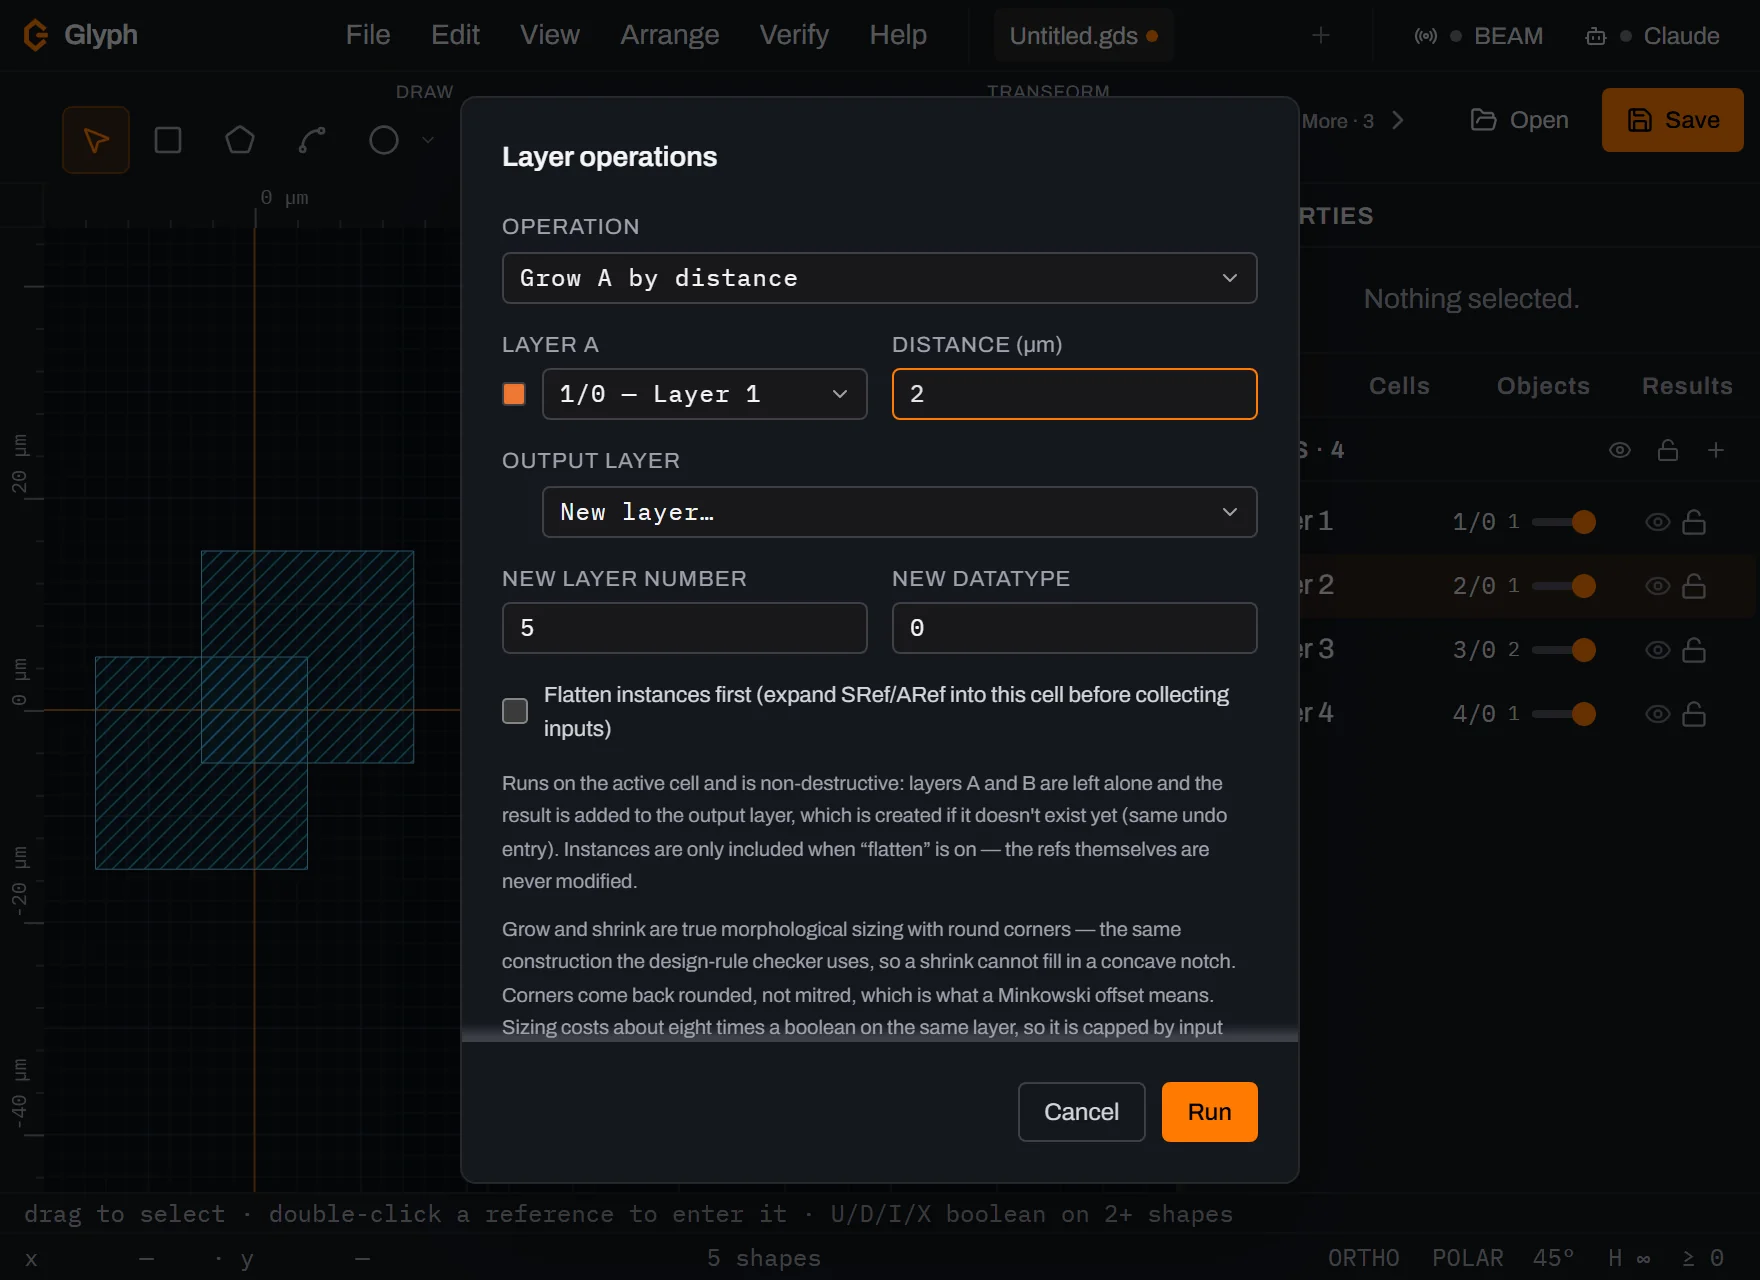Click the Save button
The width and height of the screenshot is (1760, 1280).
(x=1673, y=120)
